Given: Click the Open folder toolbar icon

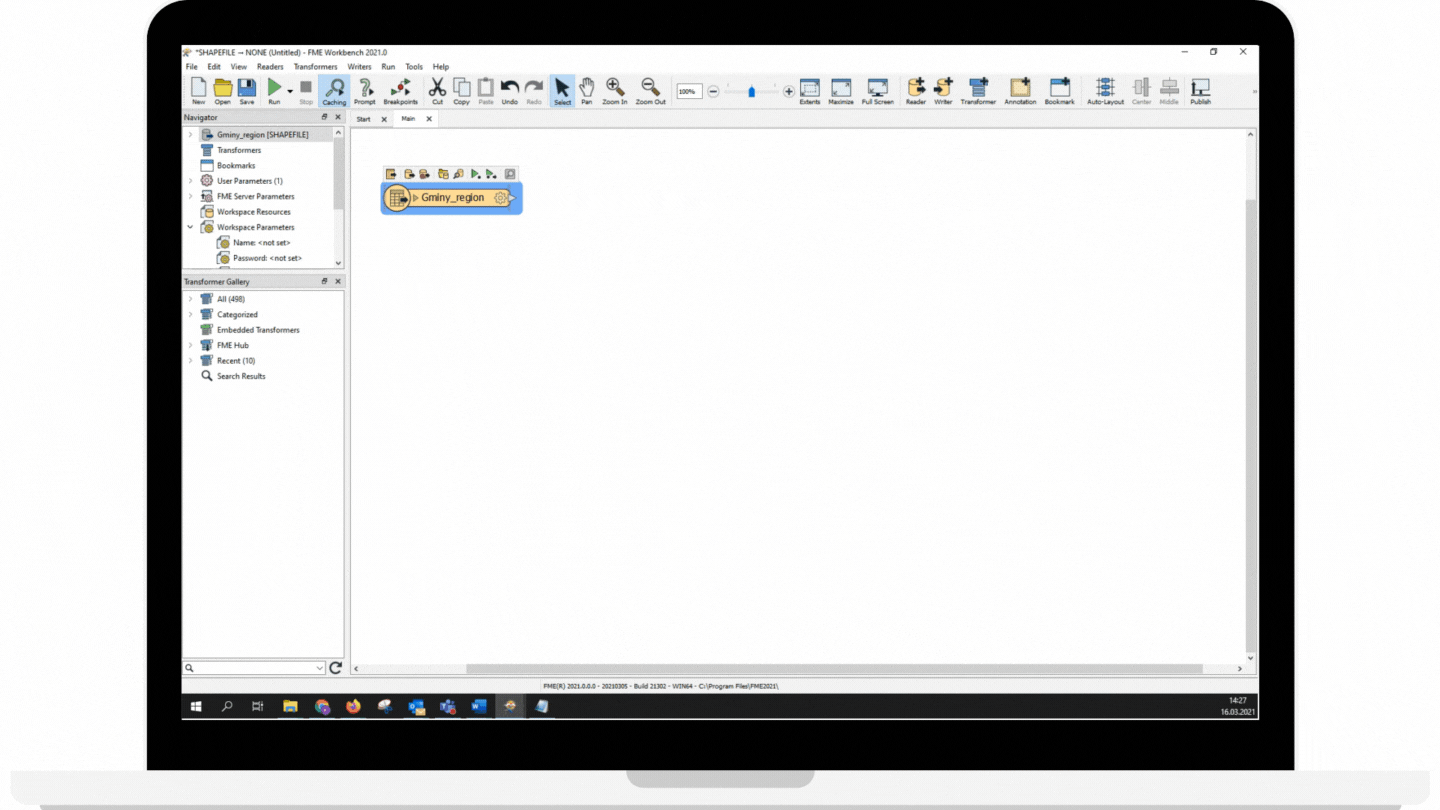Looking at the screenshot, I should (222, 91).
